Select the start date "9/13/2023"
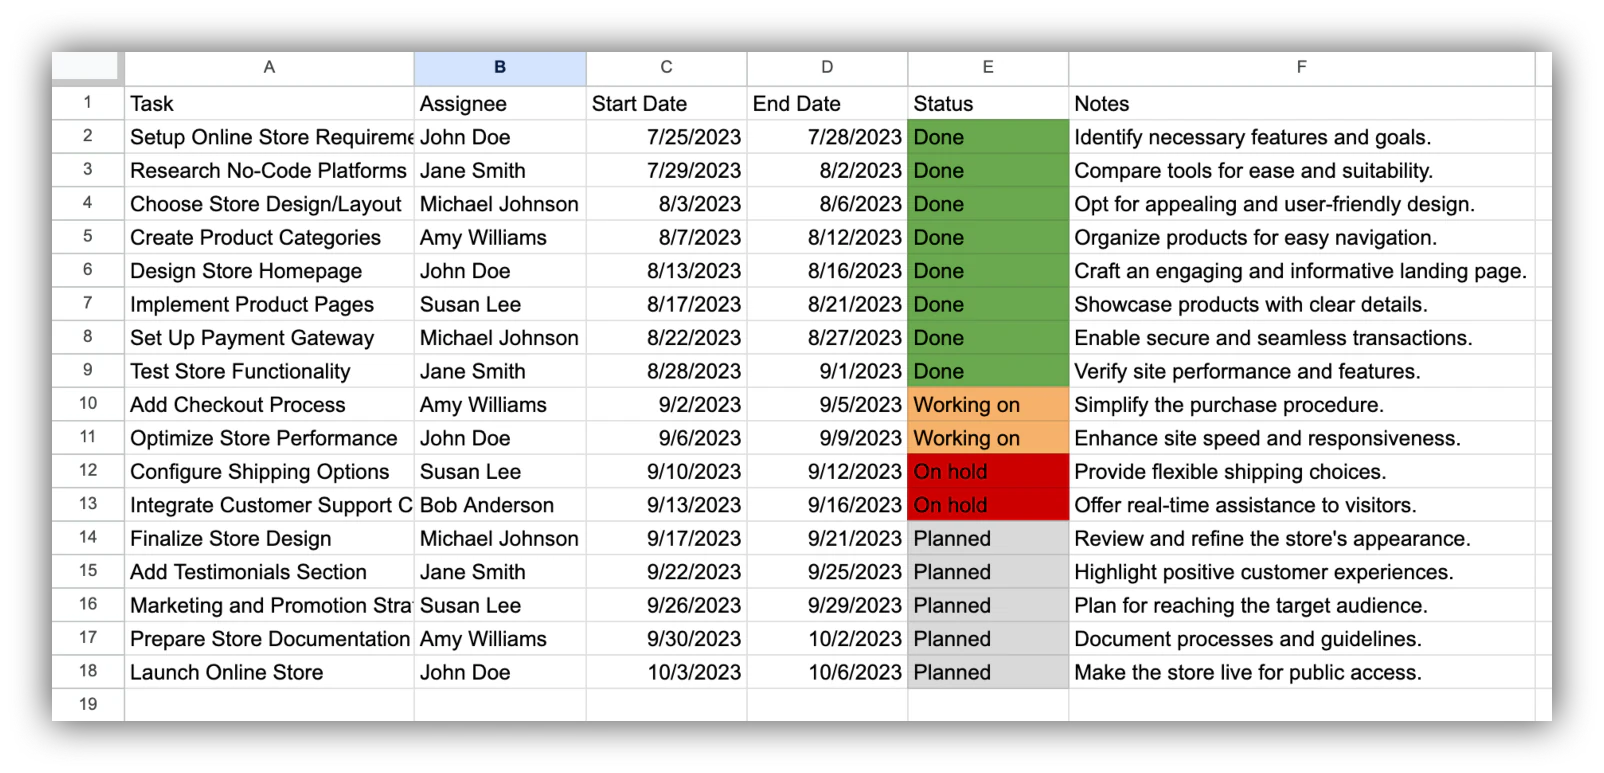Image resolution: width=1604 pixels, height=773 pixels. [666, 505]
